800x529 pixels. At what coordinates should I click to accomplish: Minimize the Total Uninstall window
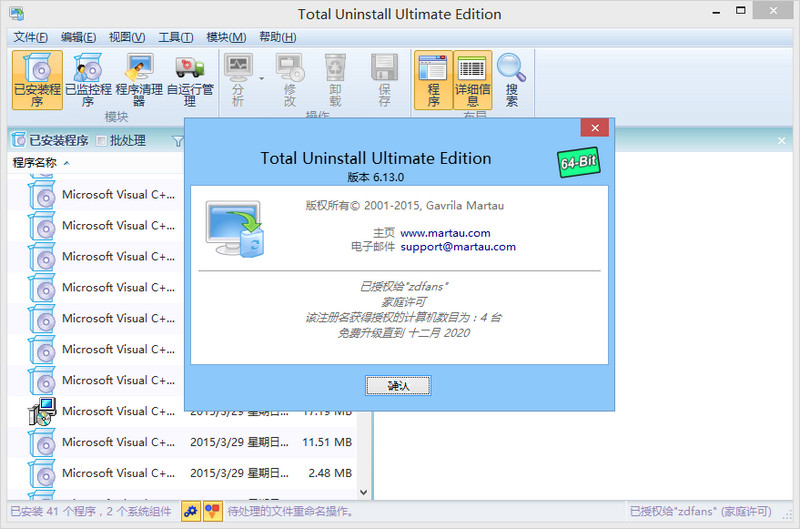(716, 11)
